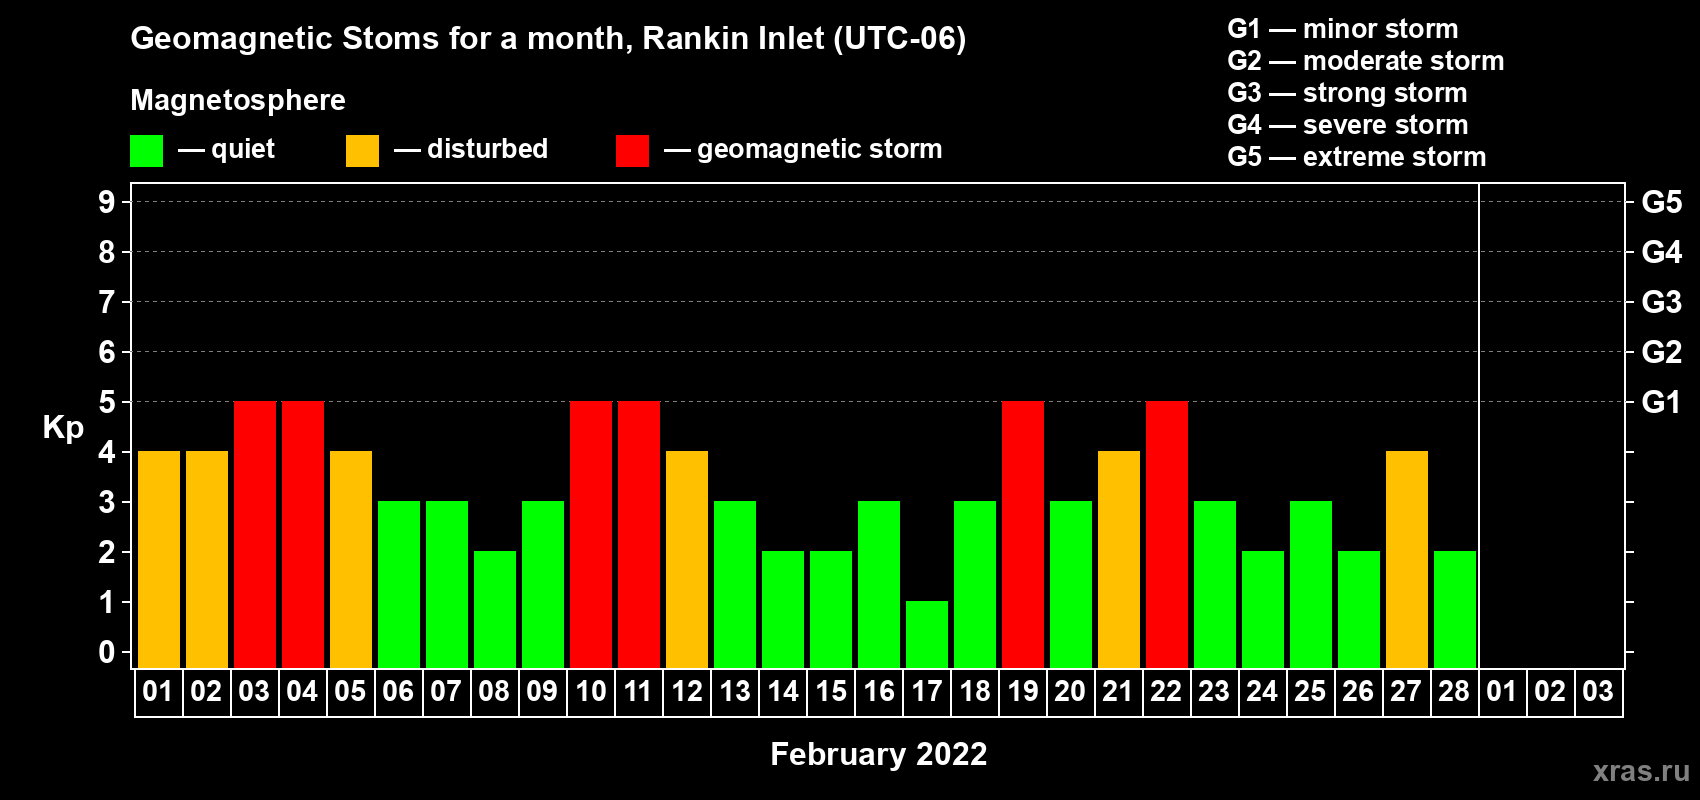The width and height of the screenshot is (1700, 800).
Task: Click the 'G5' right axis label
Action: click(x=1662, y=202)
